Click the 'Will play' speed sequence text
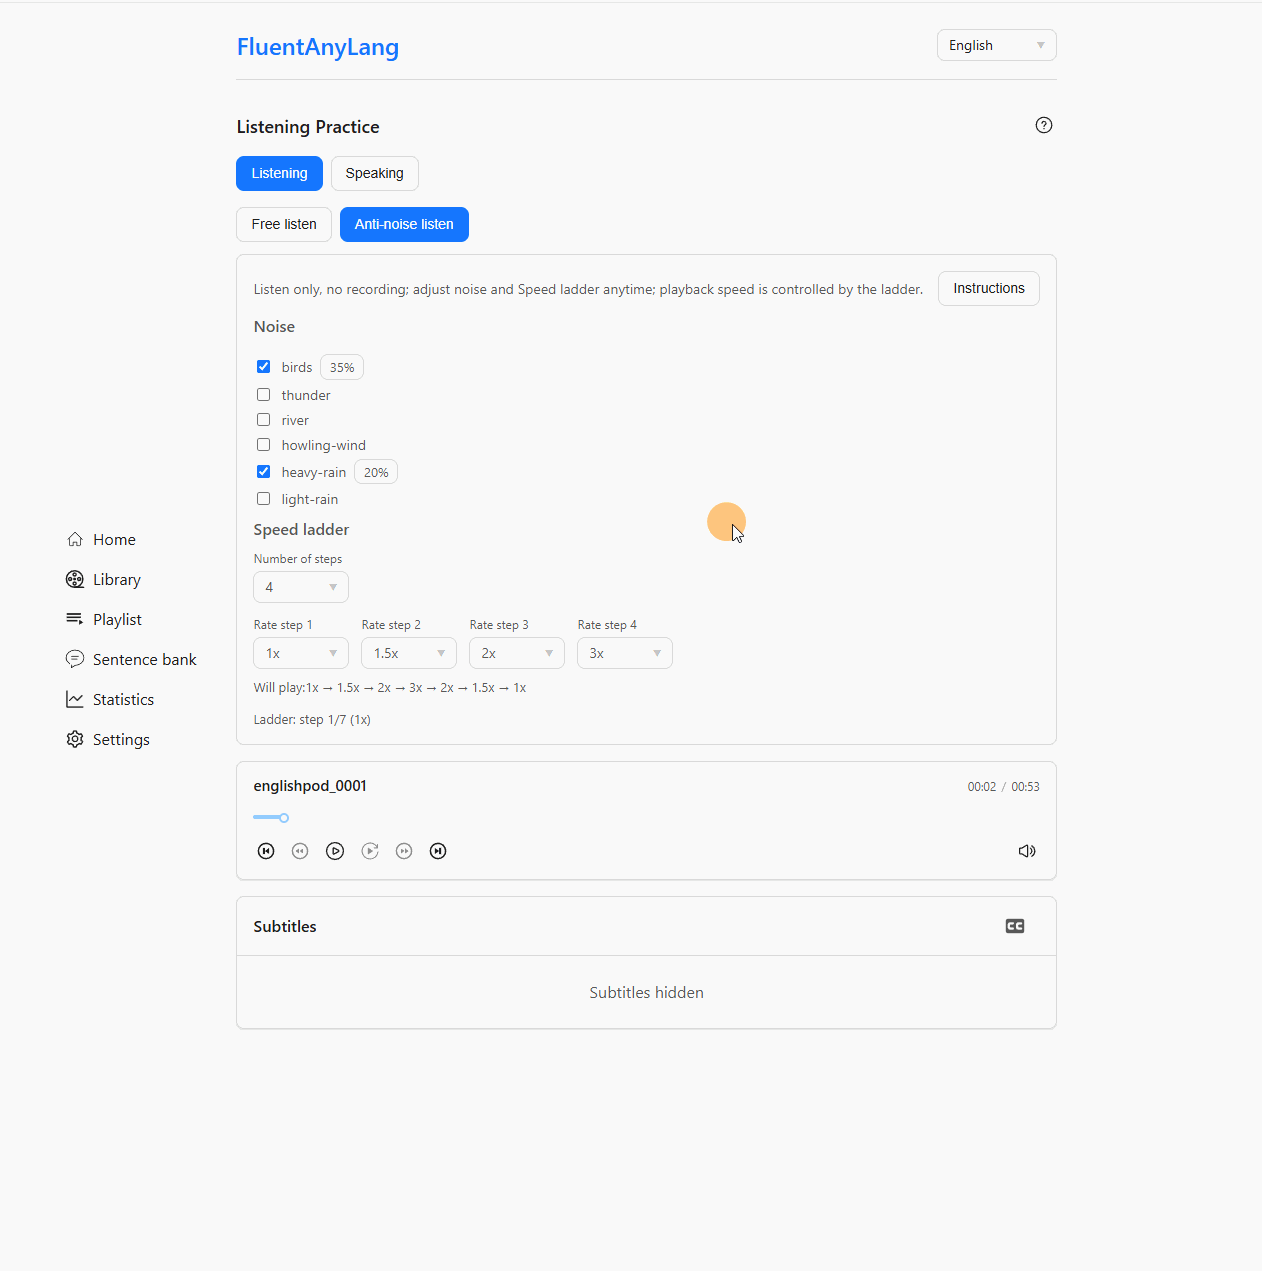 point(390,687)
